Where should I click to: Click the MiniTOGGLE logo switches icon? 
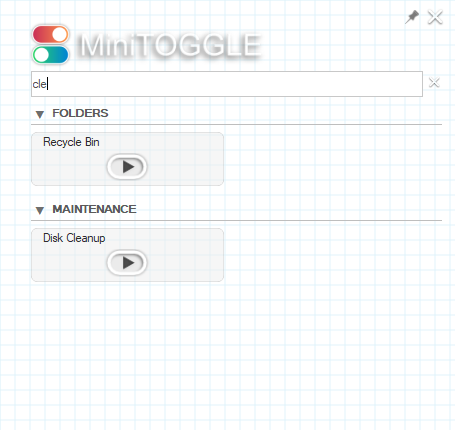point(51,44)
